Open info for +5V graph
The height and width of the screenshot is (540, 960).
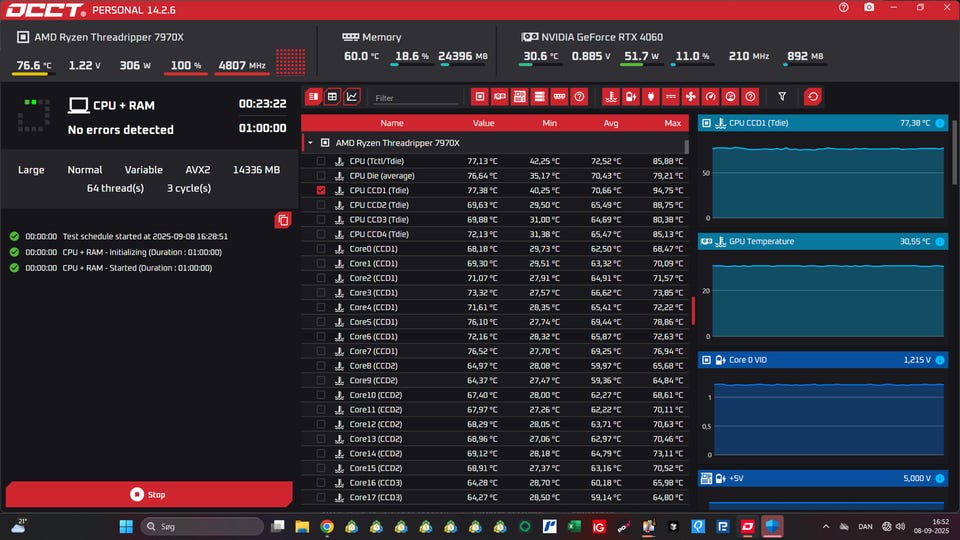pyautogui.click(x=940, y=479)
